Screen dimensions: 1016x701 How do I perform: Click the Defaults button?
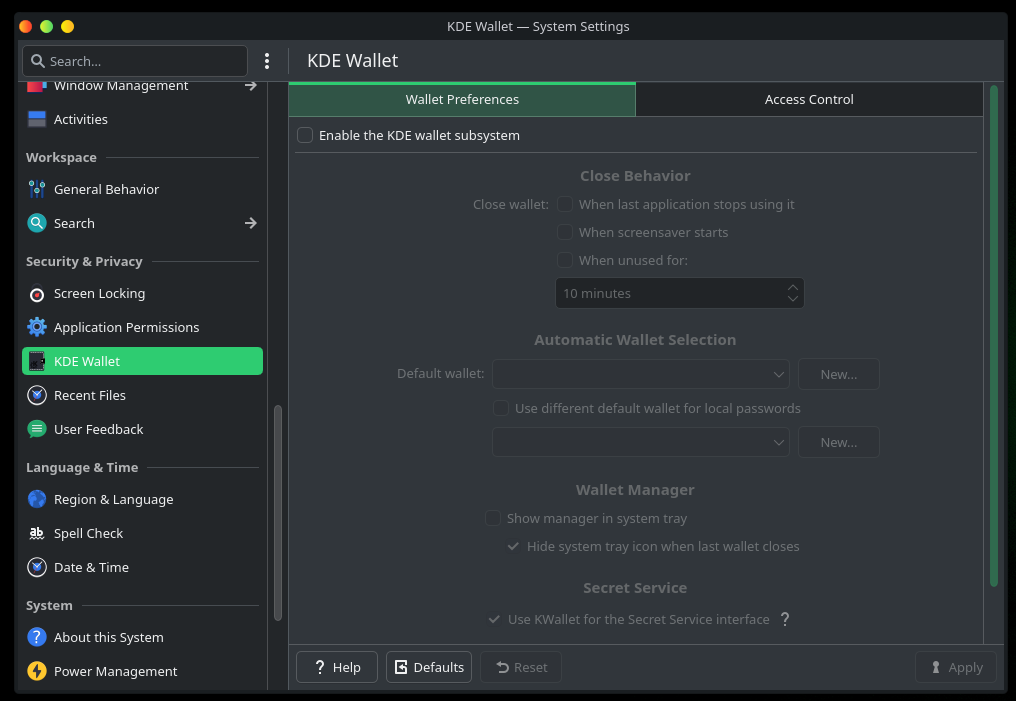429,667
